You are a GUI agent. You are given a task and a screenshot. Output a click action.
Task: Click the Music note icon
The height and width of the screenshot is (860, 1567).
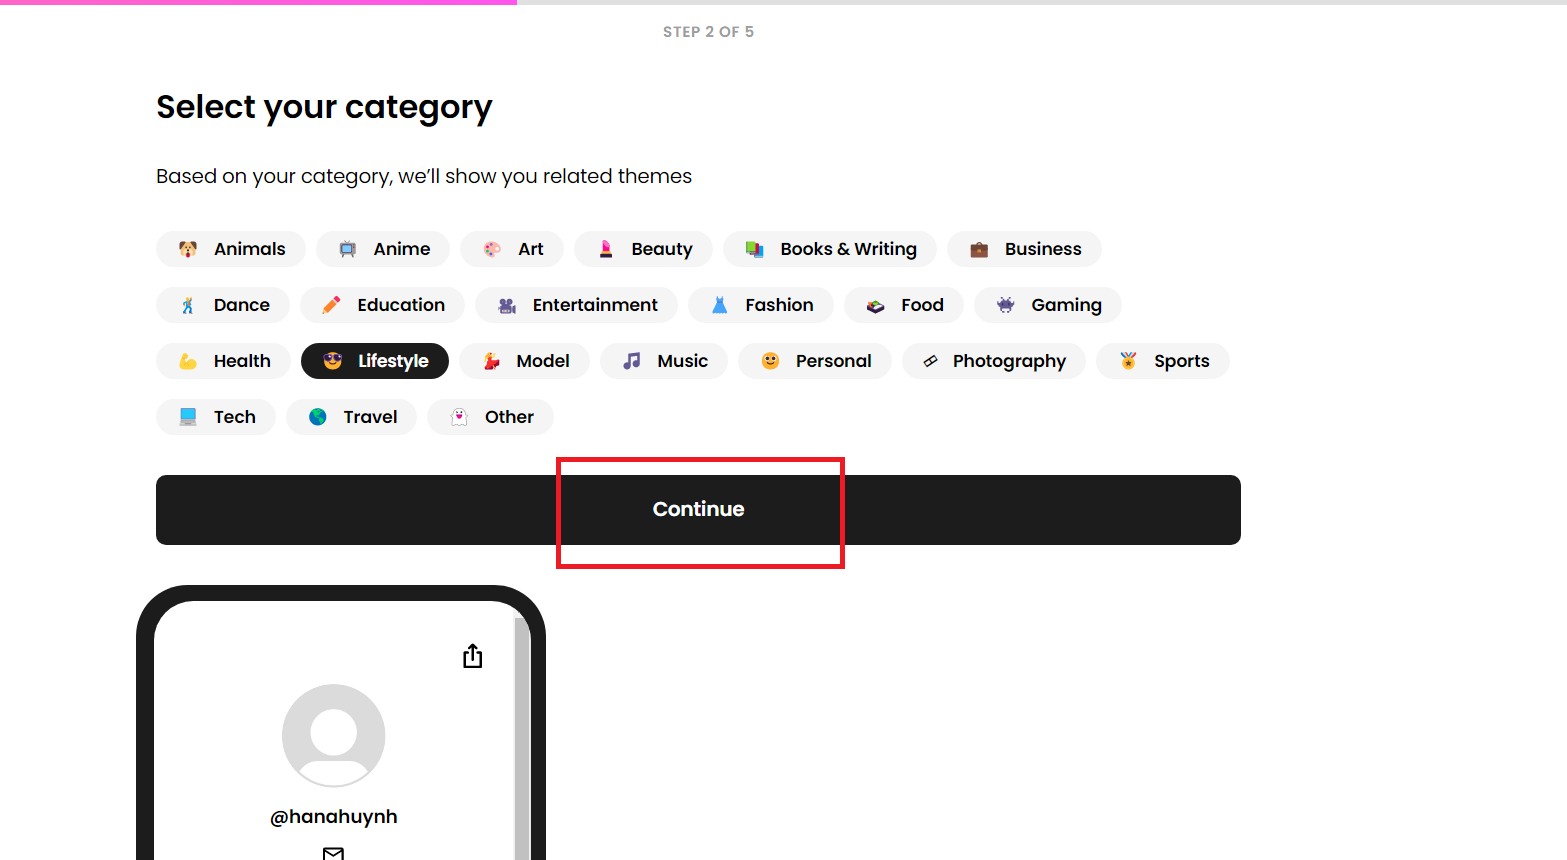(632, 361)
